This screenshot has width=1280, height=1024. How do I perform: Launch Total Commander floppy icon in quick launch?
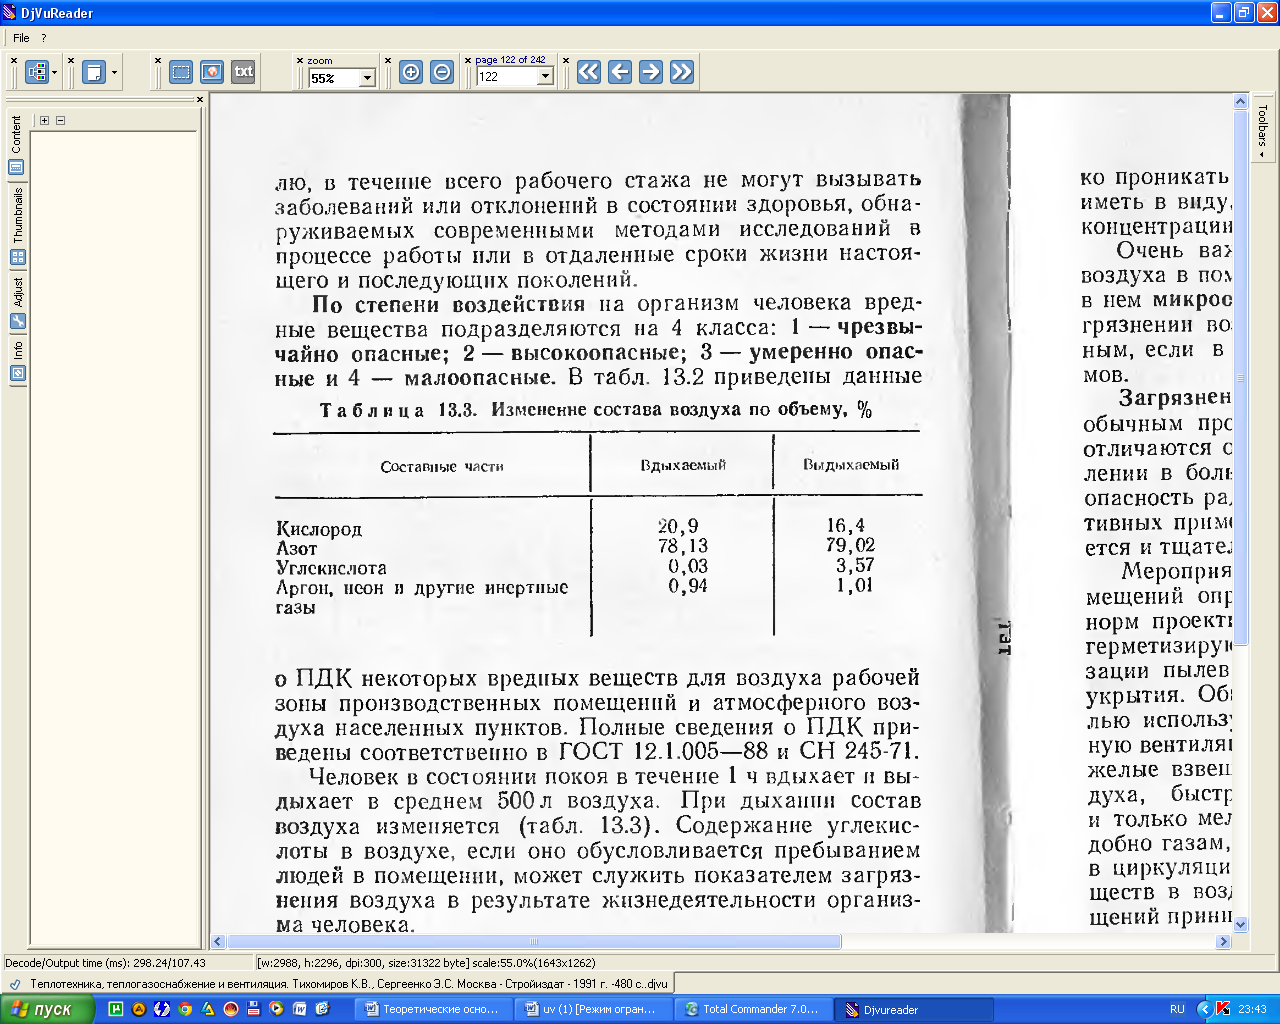[x=254, y=1009]
